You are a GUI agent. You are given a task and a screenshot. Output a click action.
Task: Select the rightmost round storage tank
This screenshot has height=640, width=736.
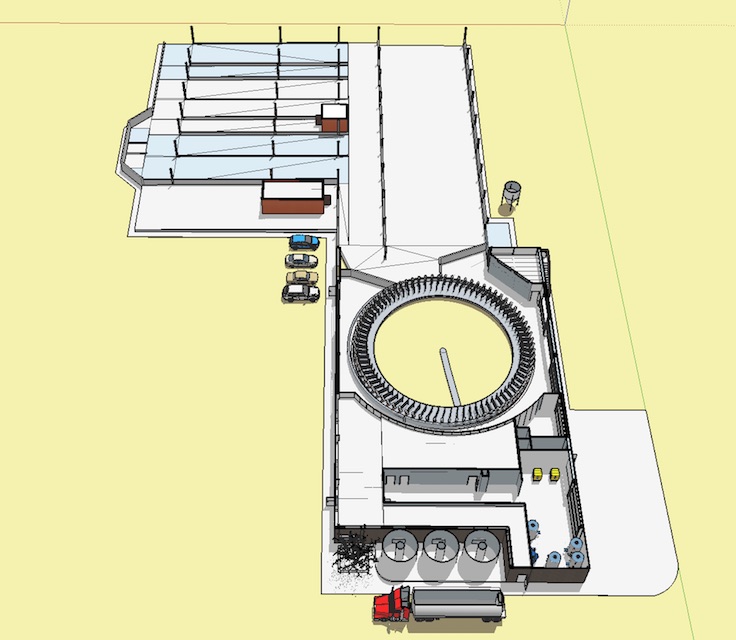point(480,546)
